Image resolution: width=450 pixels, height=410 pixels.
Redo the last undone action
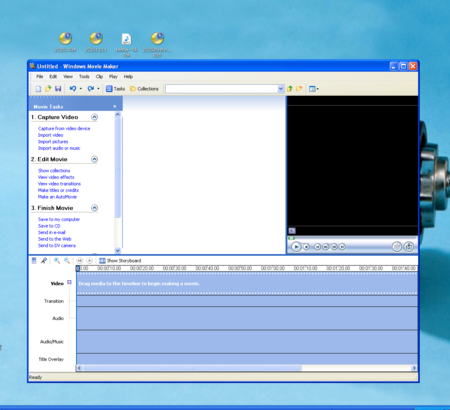(91, 89)
